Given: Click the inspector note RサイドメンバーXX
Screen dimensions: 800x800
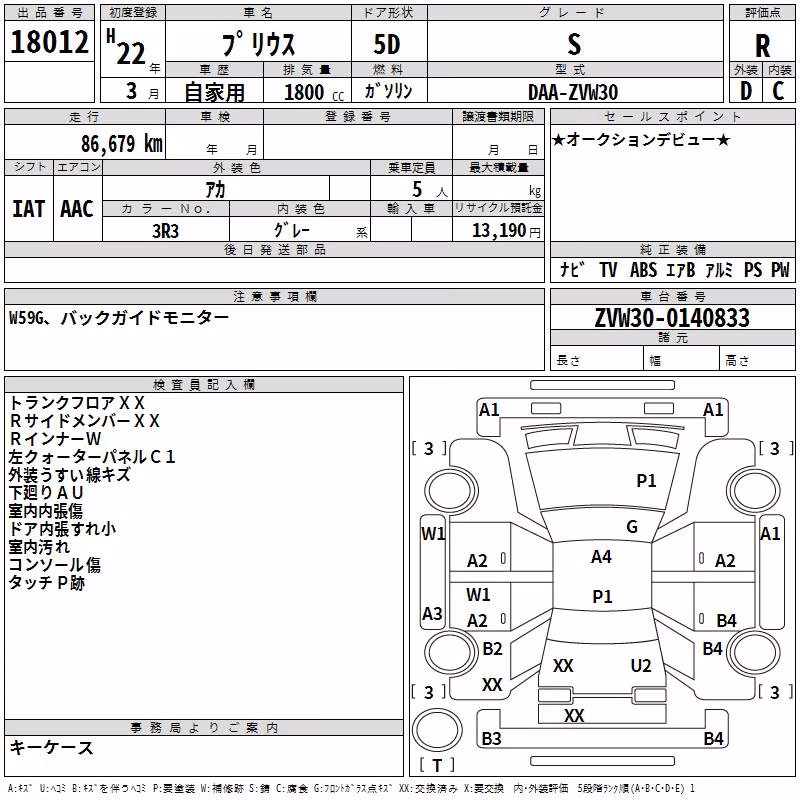Looking at the screenshot, I should coord(85,420).
